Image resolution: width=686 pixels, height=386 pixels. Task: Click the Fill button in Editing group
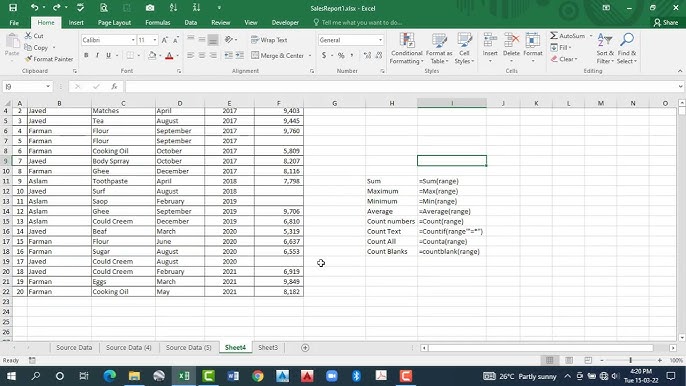[561, 47]
